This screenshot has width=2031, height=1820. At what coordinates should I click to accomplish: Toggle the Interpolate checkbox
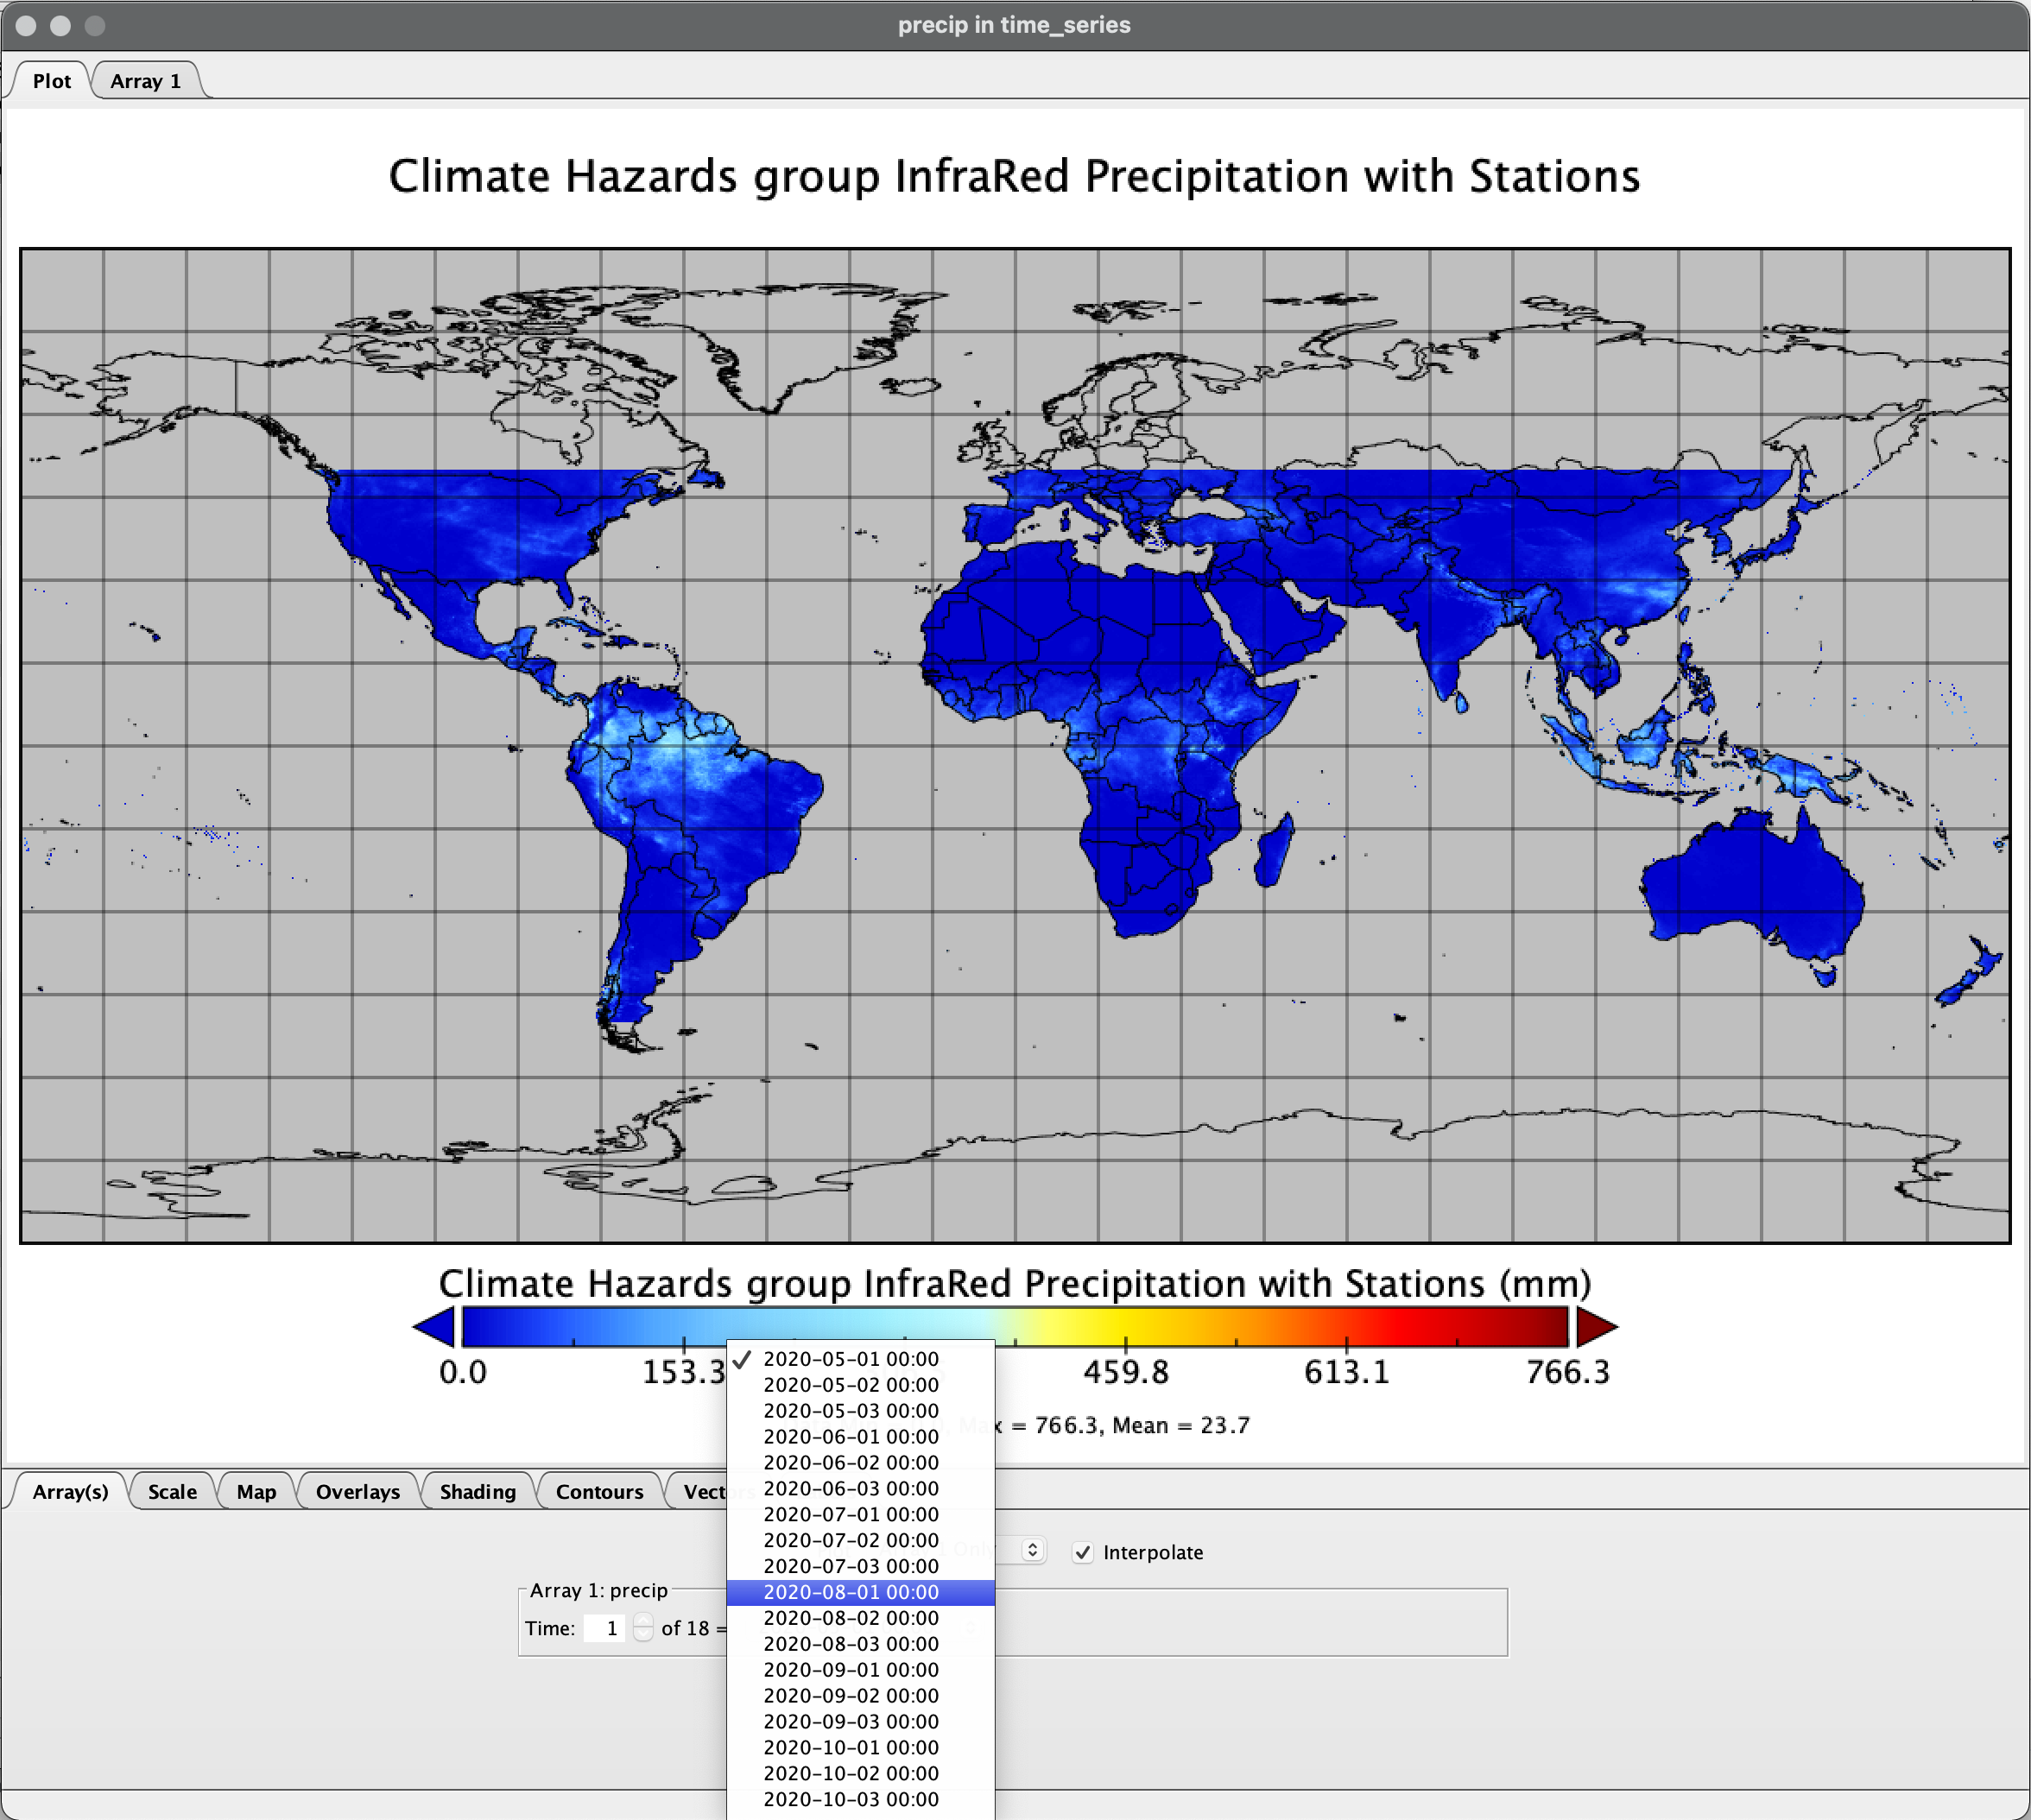(1083, 1552)
